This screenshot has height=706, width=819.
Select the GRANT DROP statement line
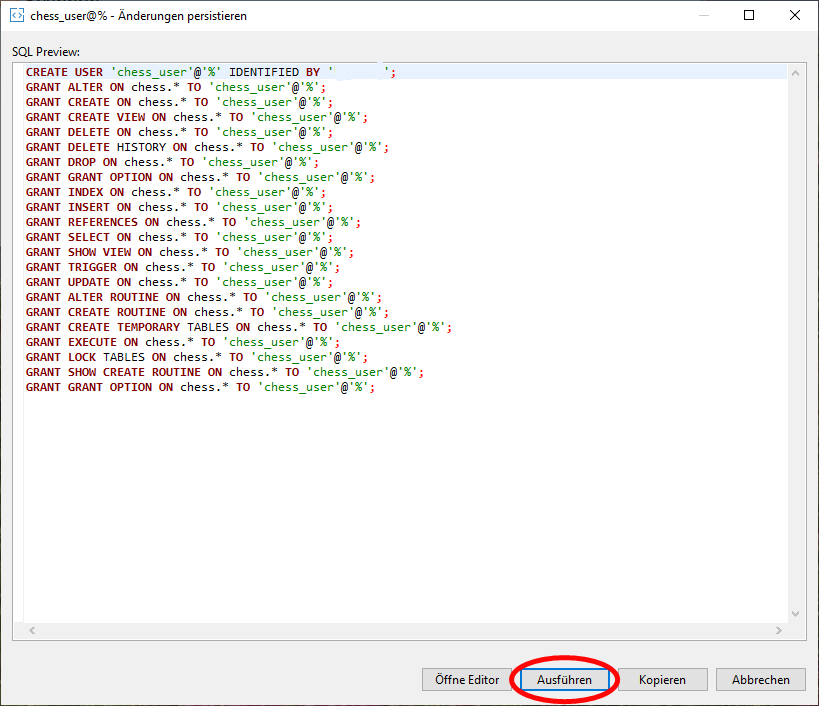point(172,162)
